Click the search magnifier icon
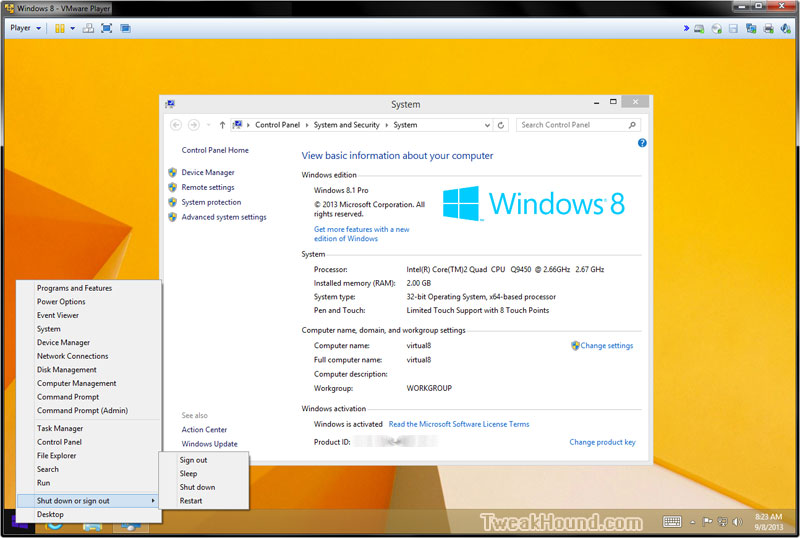The height and width of the screenshot is (538, 800). click(x=632, y=125)
